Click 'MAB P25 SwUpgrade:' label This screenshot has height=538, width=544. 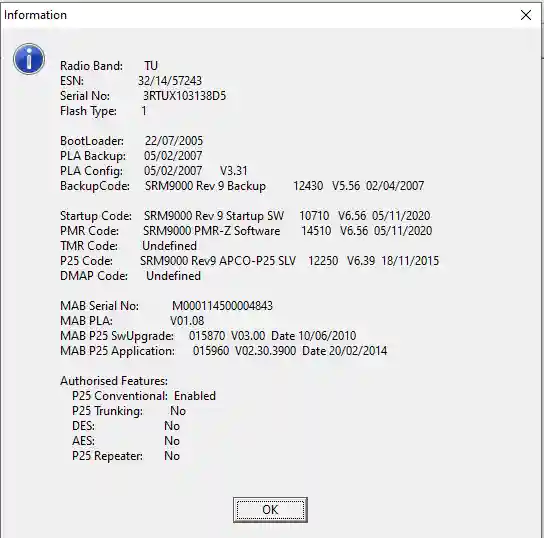[117, 336]
